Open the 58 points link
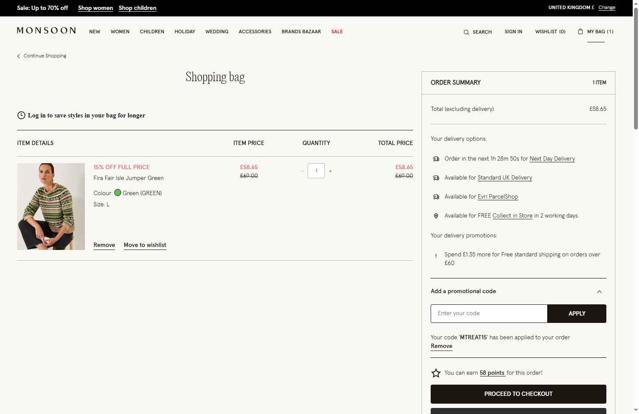The image size is (639, 414). click(492, 373)
